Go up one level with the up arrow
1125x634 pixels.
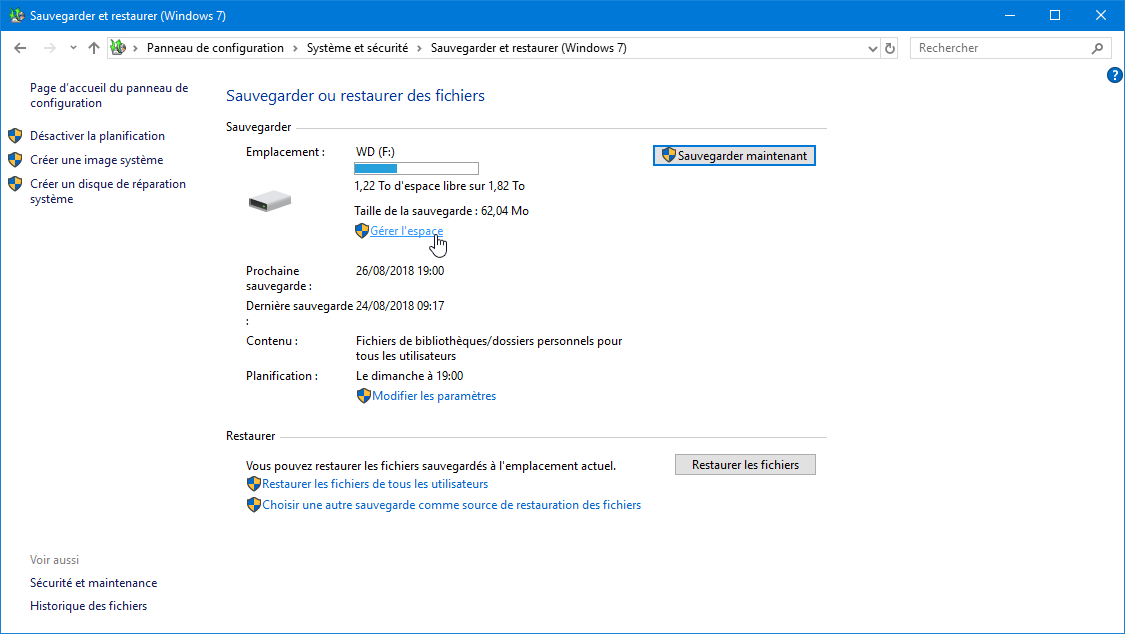(94, 48)
